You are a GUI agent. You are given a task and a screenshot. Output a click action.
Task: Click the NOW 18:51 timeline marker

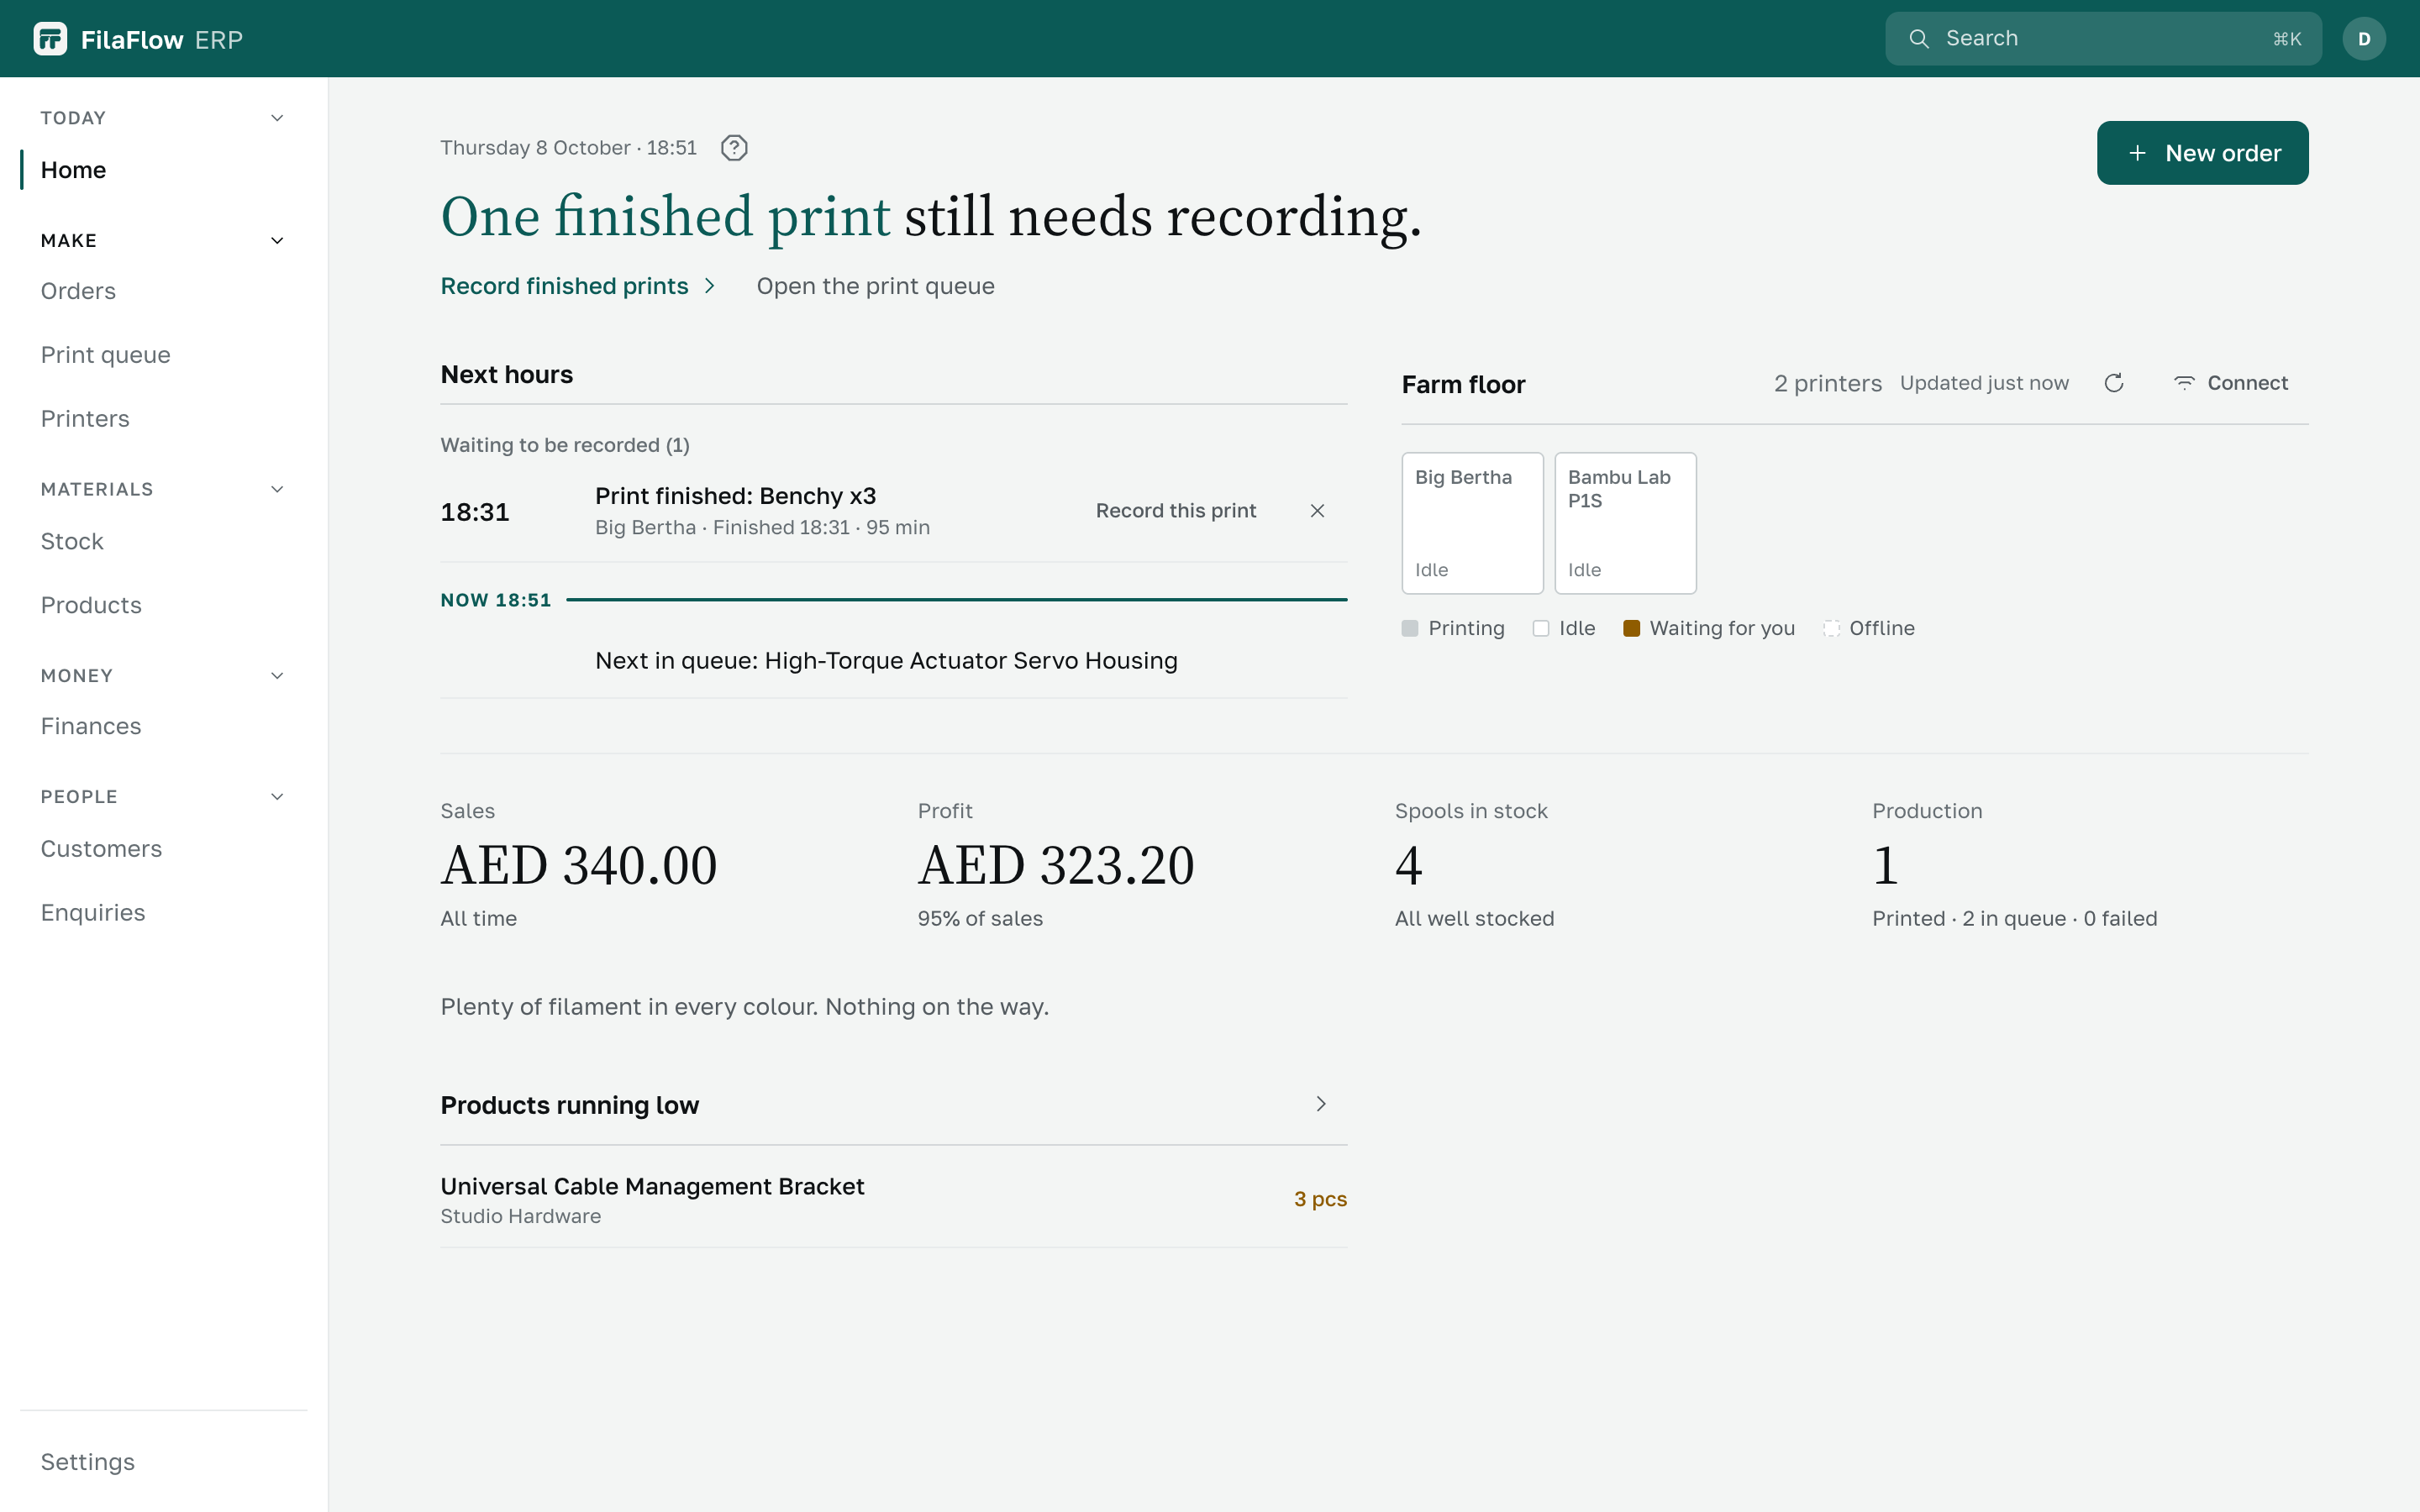(496, 600)
